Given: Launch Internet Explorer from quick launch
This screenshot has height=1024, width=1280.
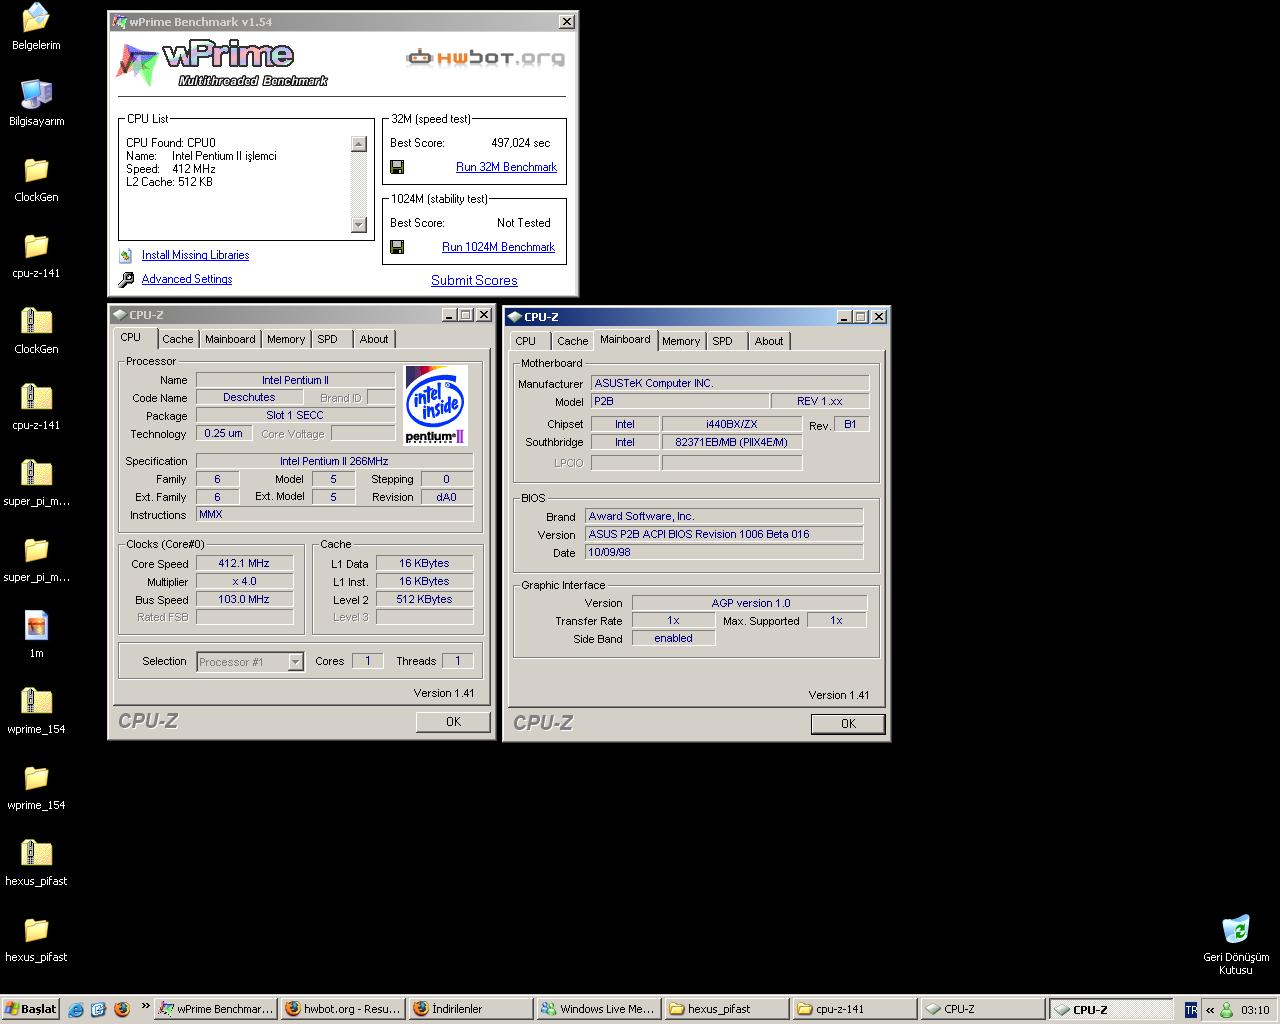Looking at the screenshot, I should point(76,1010).
